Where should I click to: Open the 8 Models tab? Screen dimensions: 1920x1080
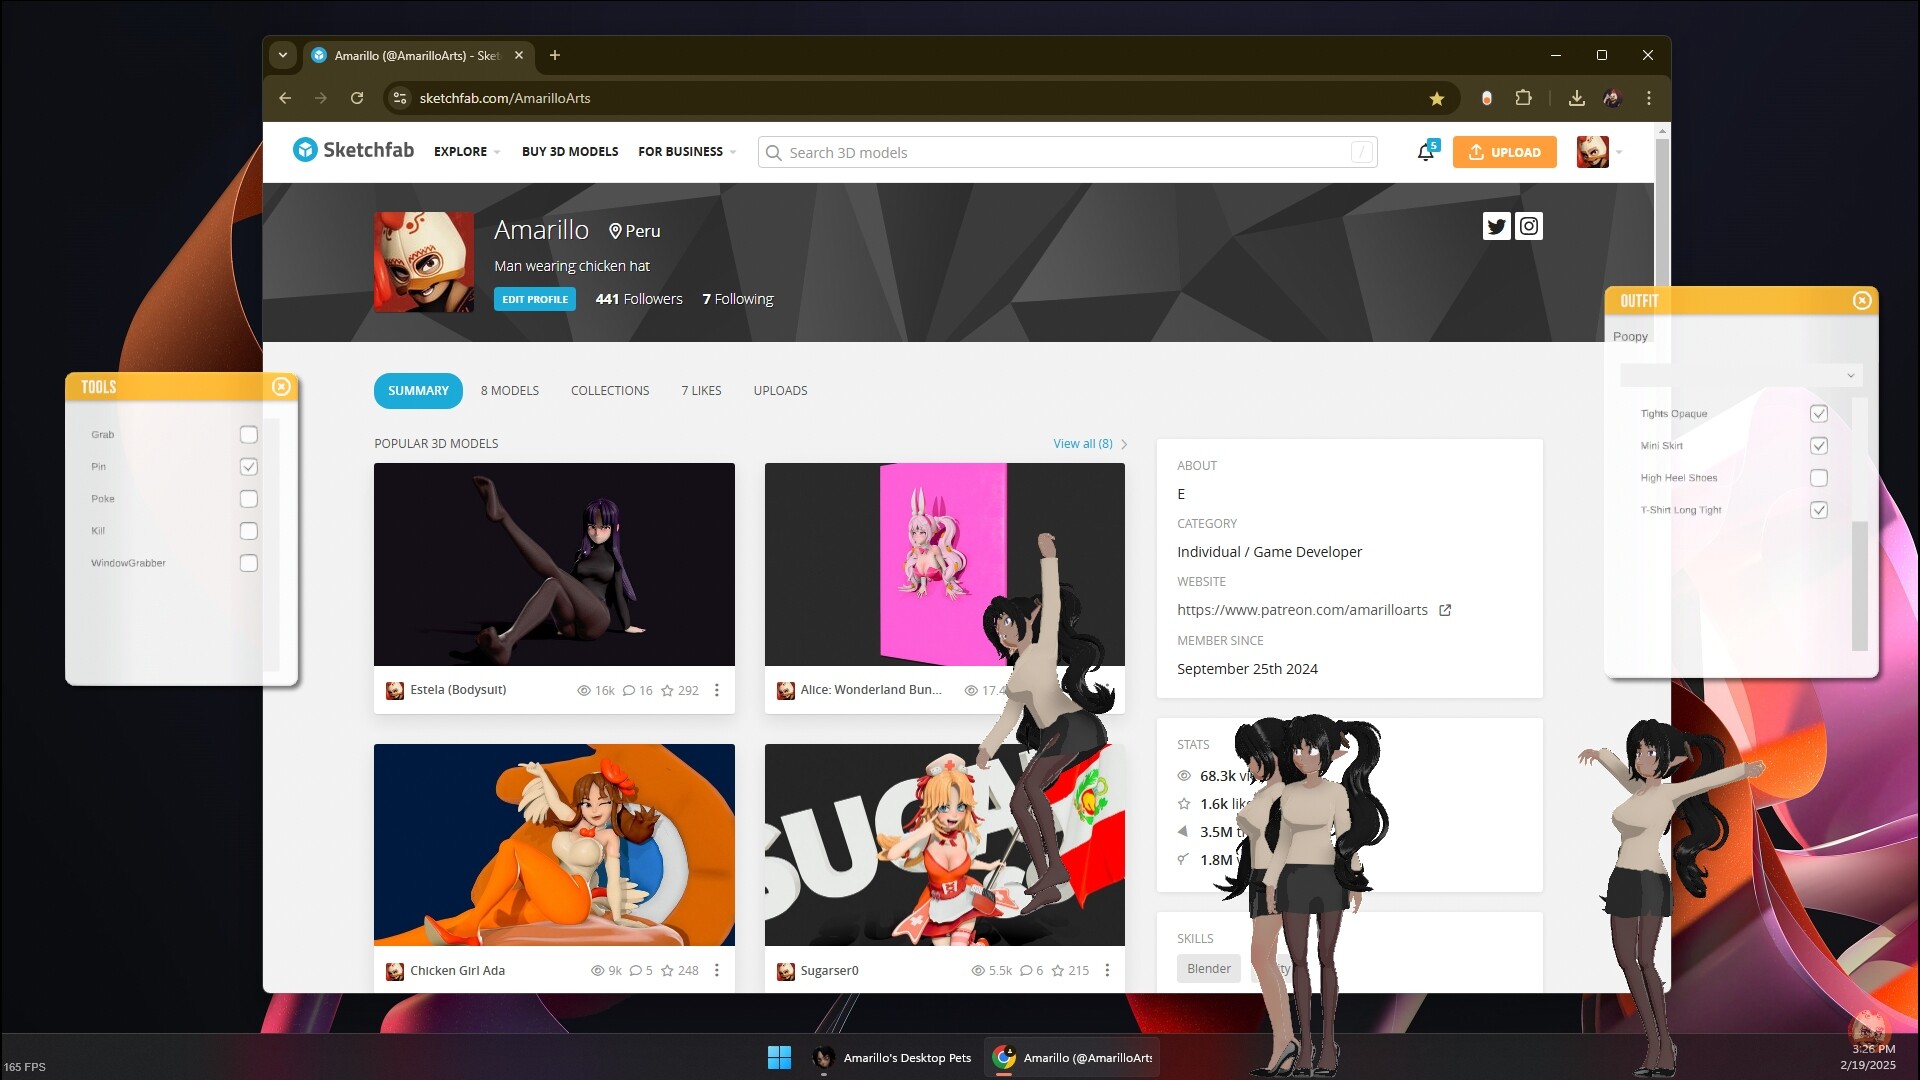[x=509, y=390]
